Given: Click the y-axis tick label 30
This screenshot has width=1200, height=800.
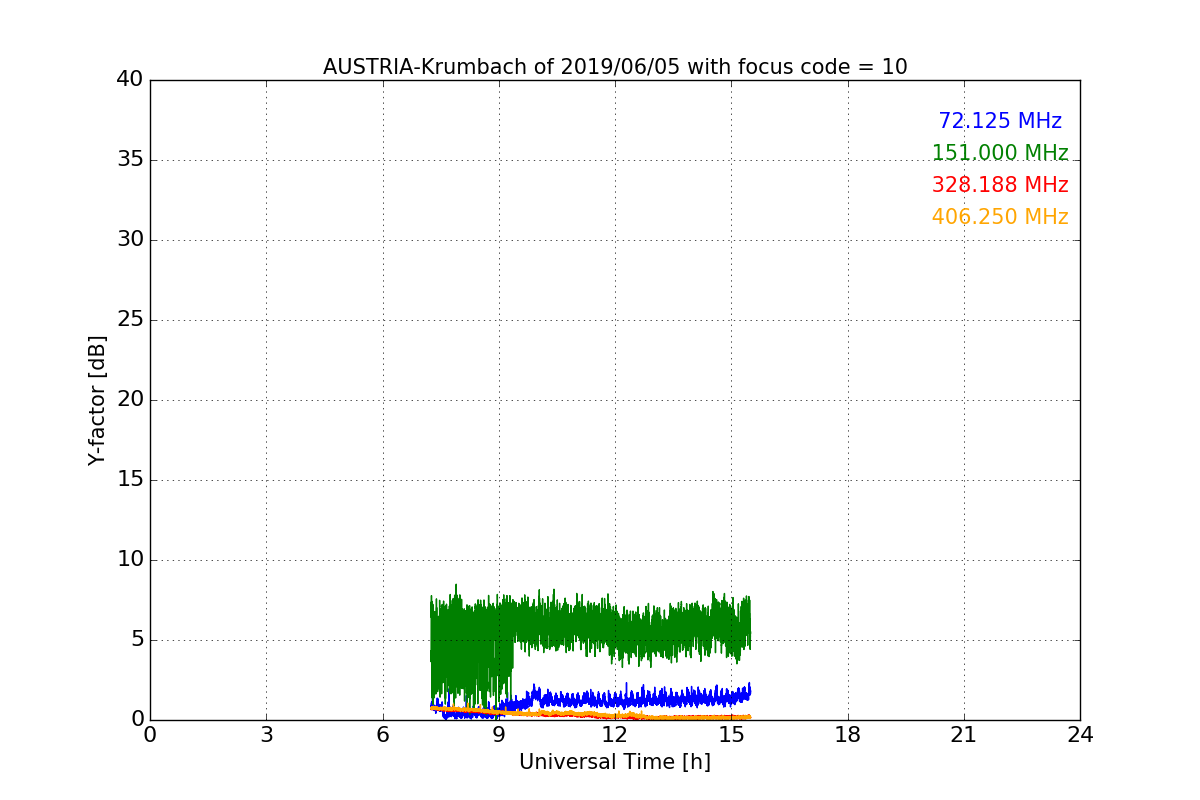Looking at the screenshot, I should coord(130,240).
